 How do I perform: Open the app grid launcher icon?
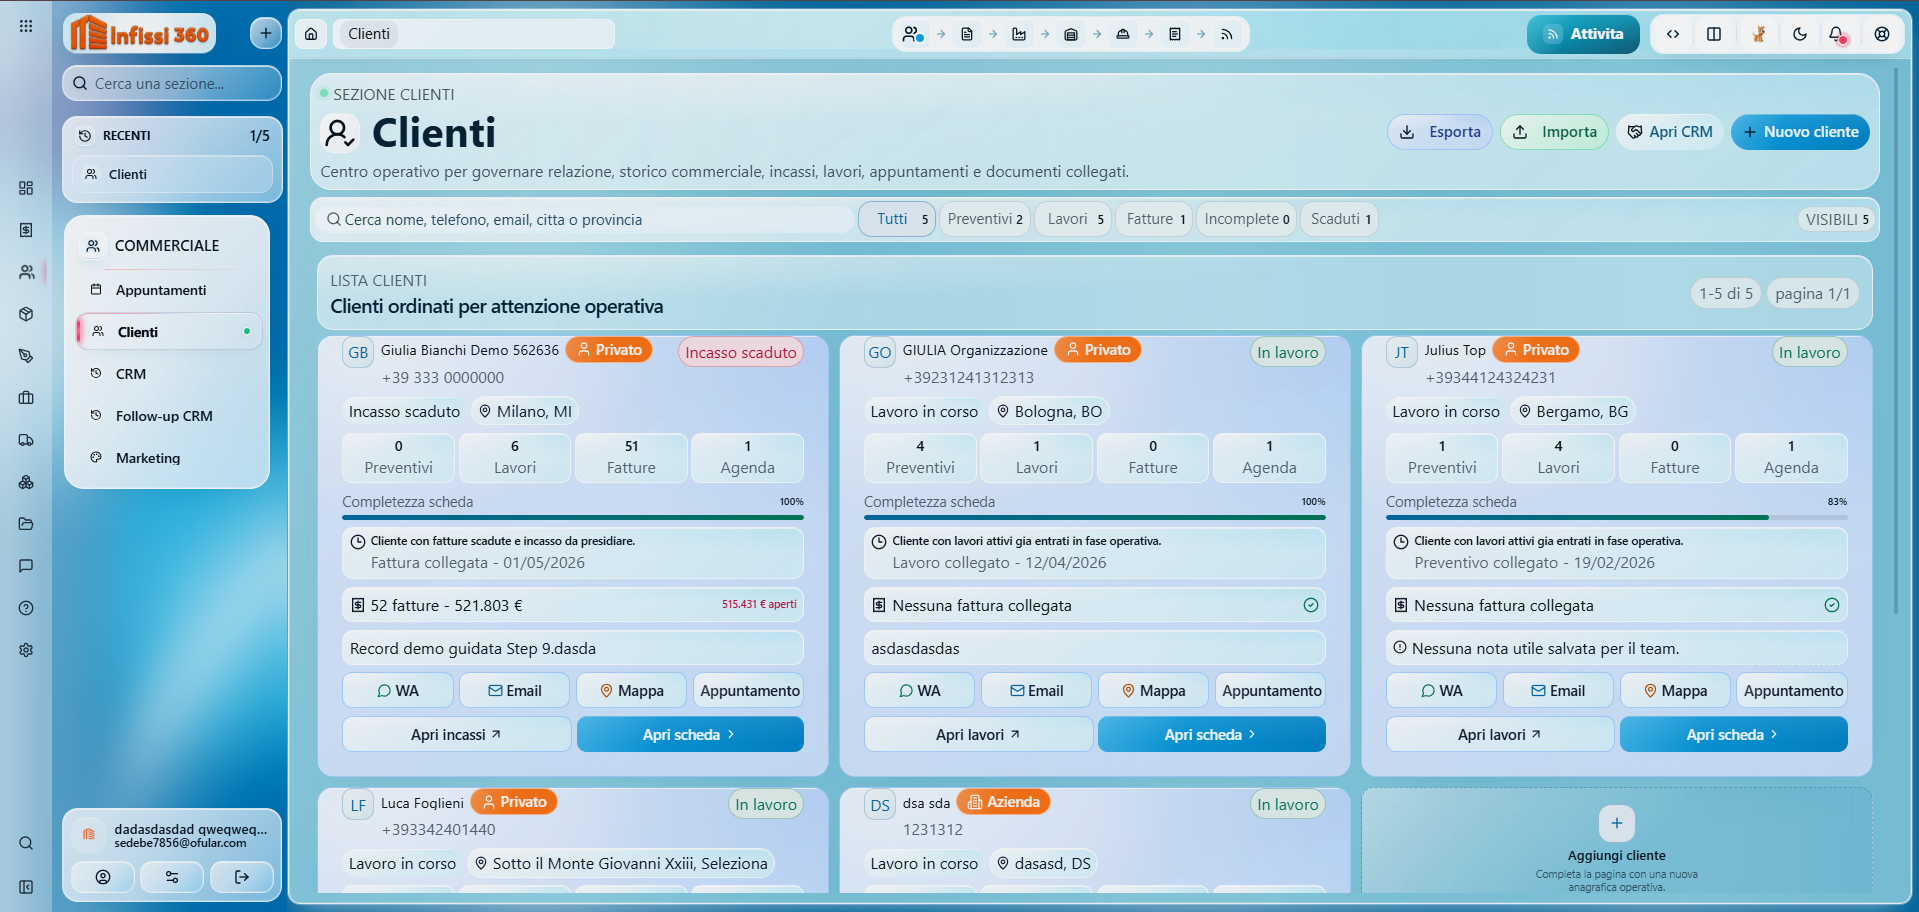(x=26, y=26)
